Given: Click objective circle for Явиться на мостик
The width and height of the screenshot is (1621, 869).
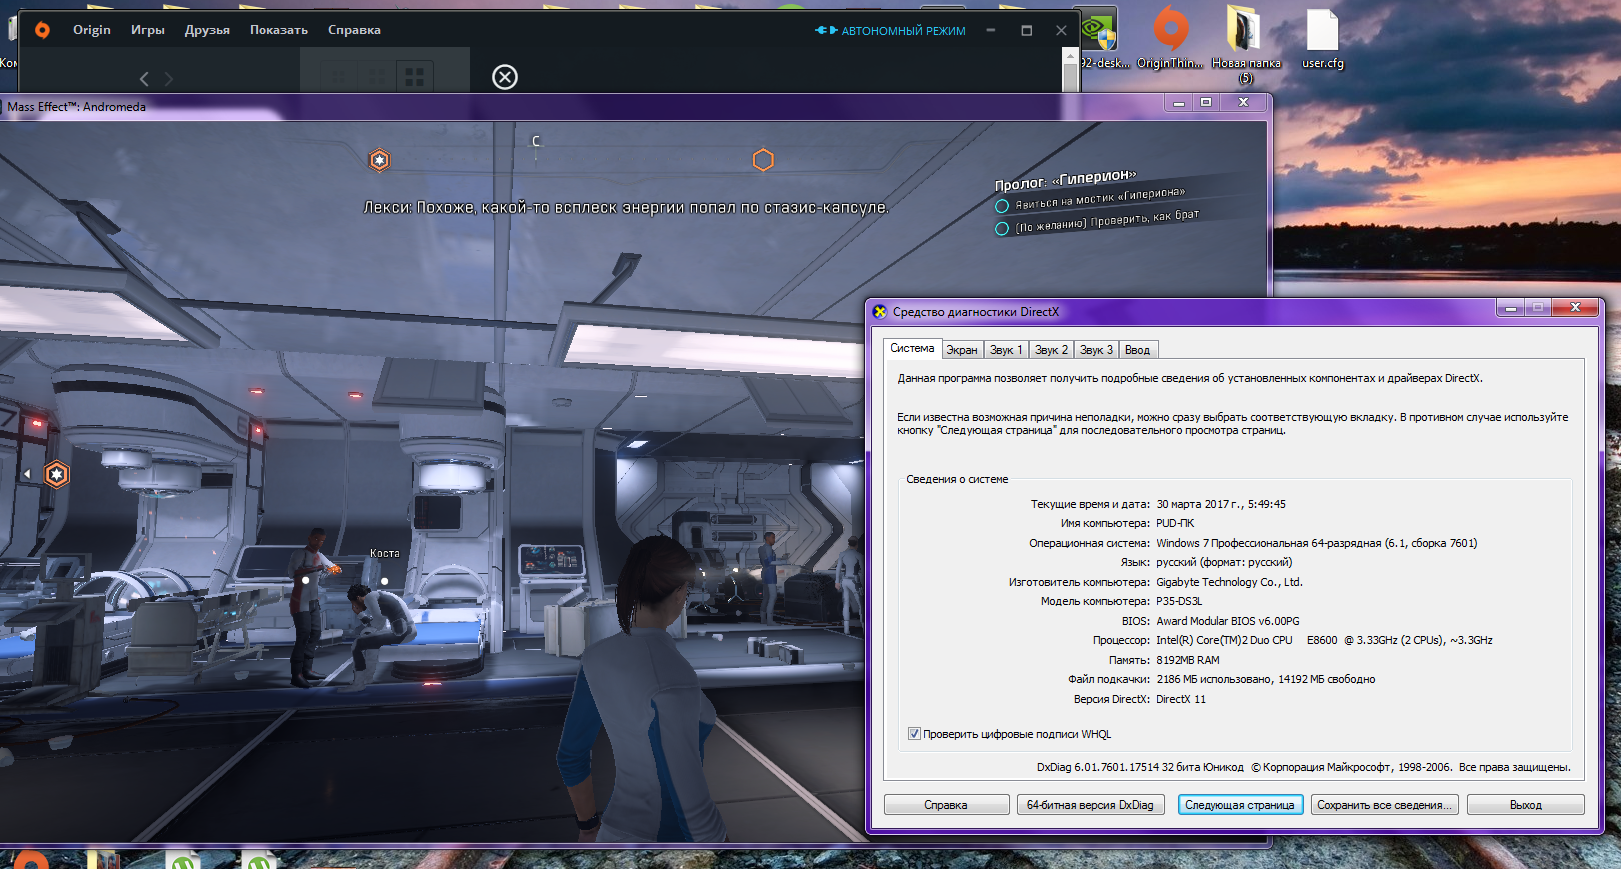Looking at the screenshot, I should coord(1002,206).
